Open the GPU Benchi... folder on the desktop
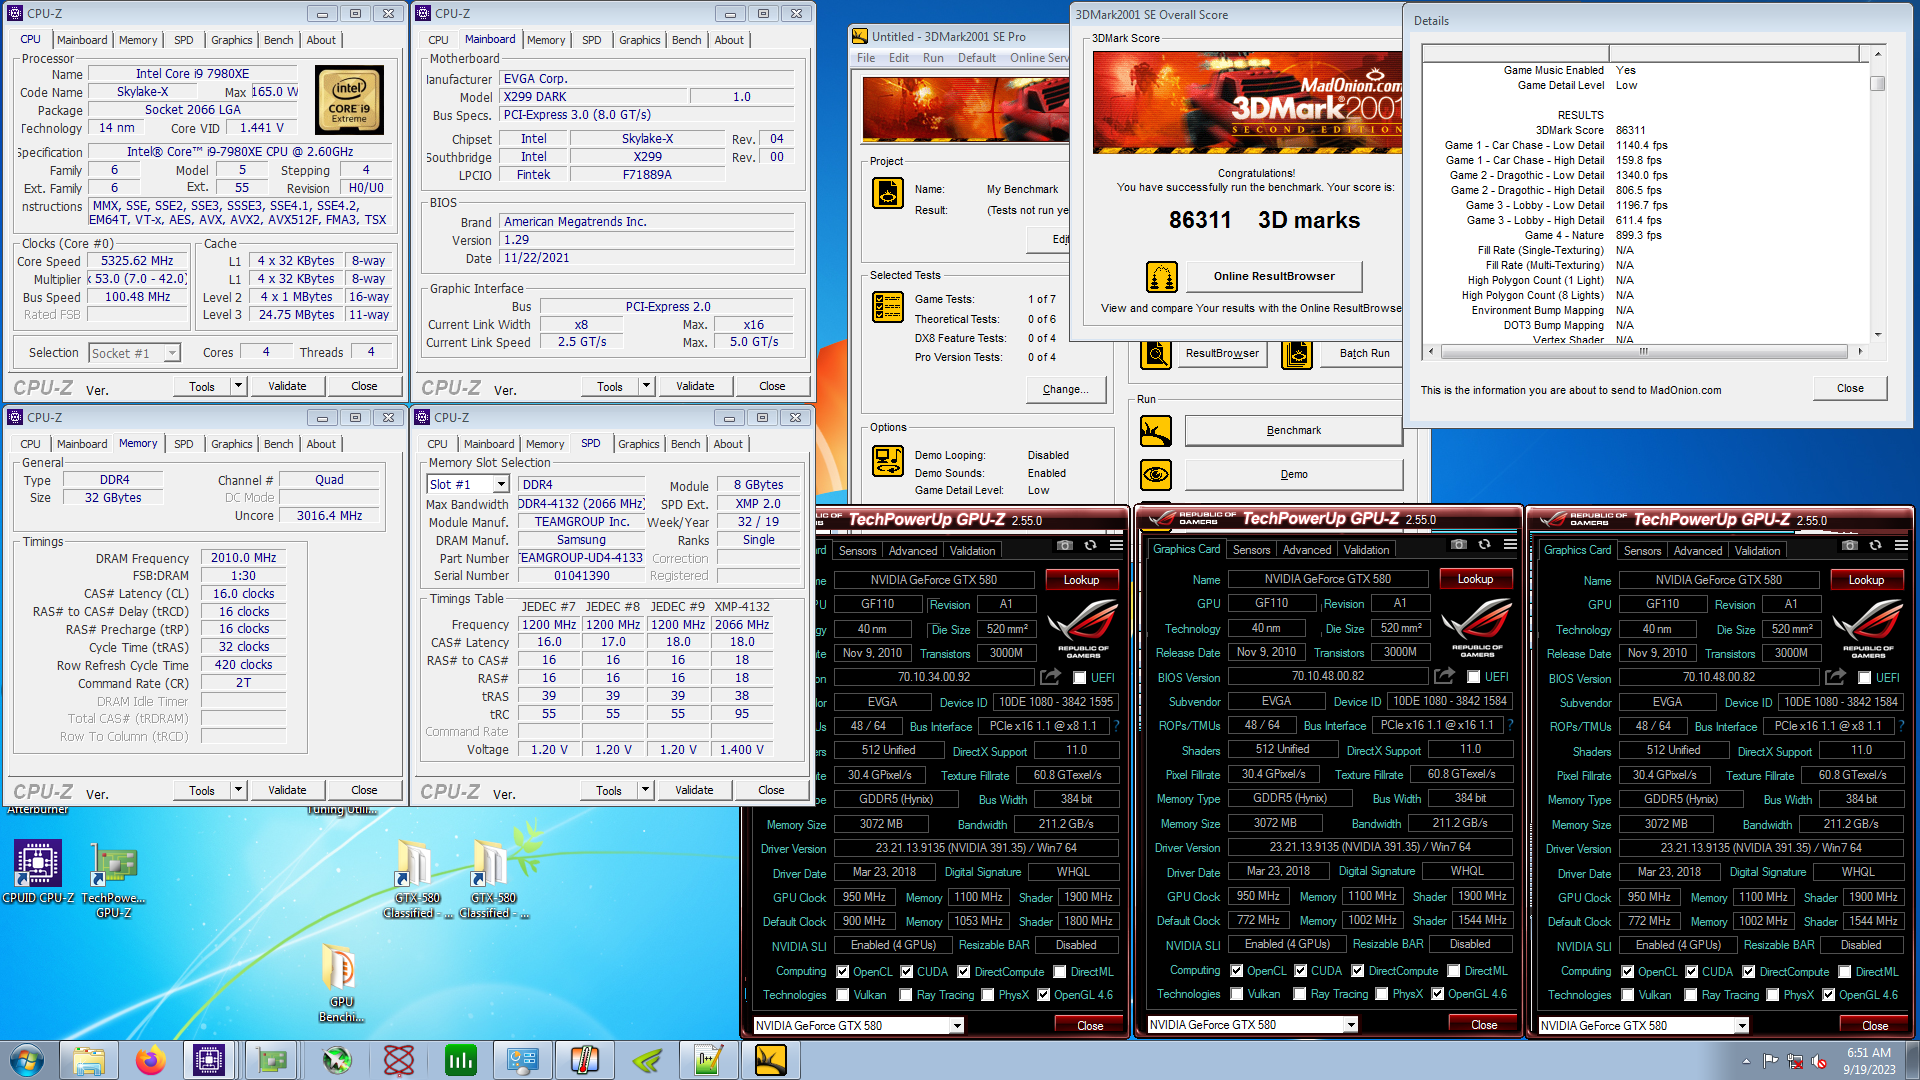1920x1080 pixels. (341, 983)
